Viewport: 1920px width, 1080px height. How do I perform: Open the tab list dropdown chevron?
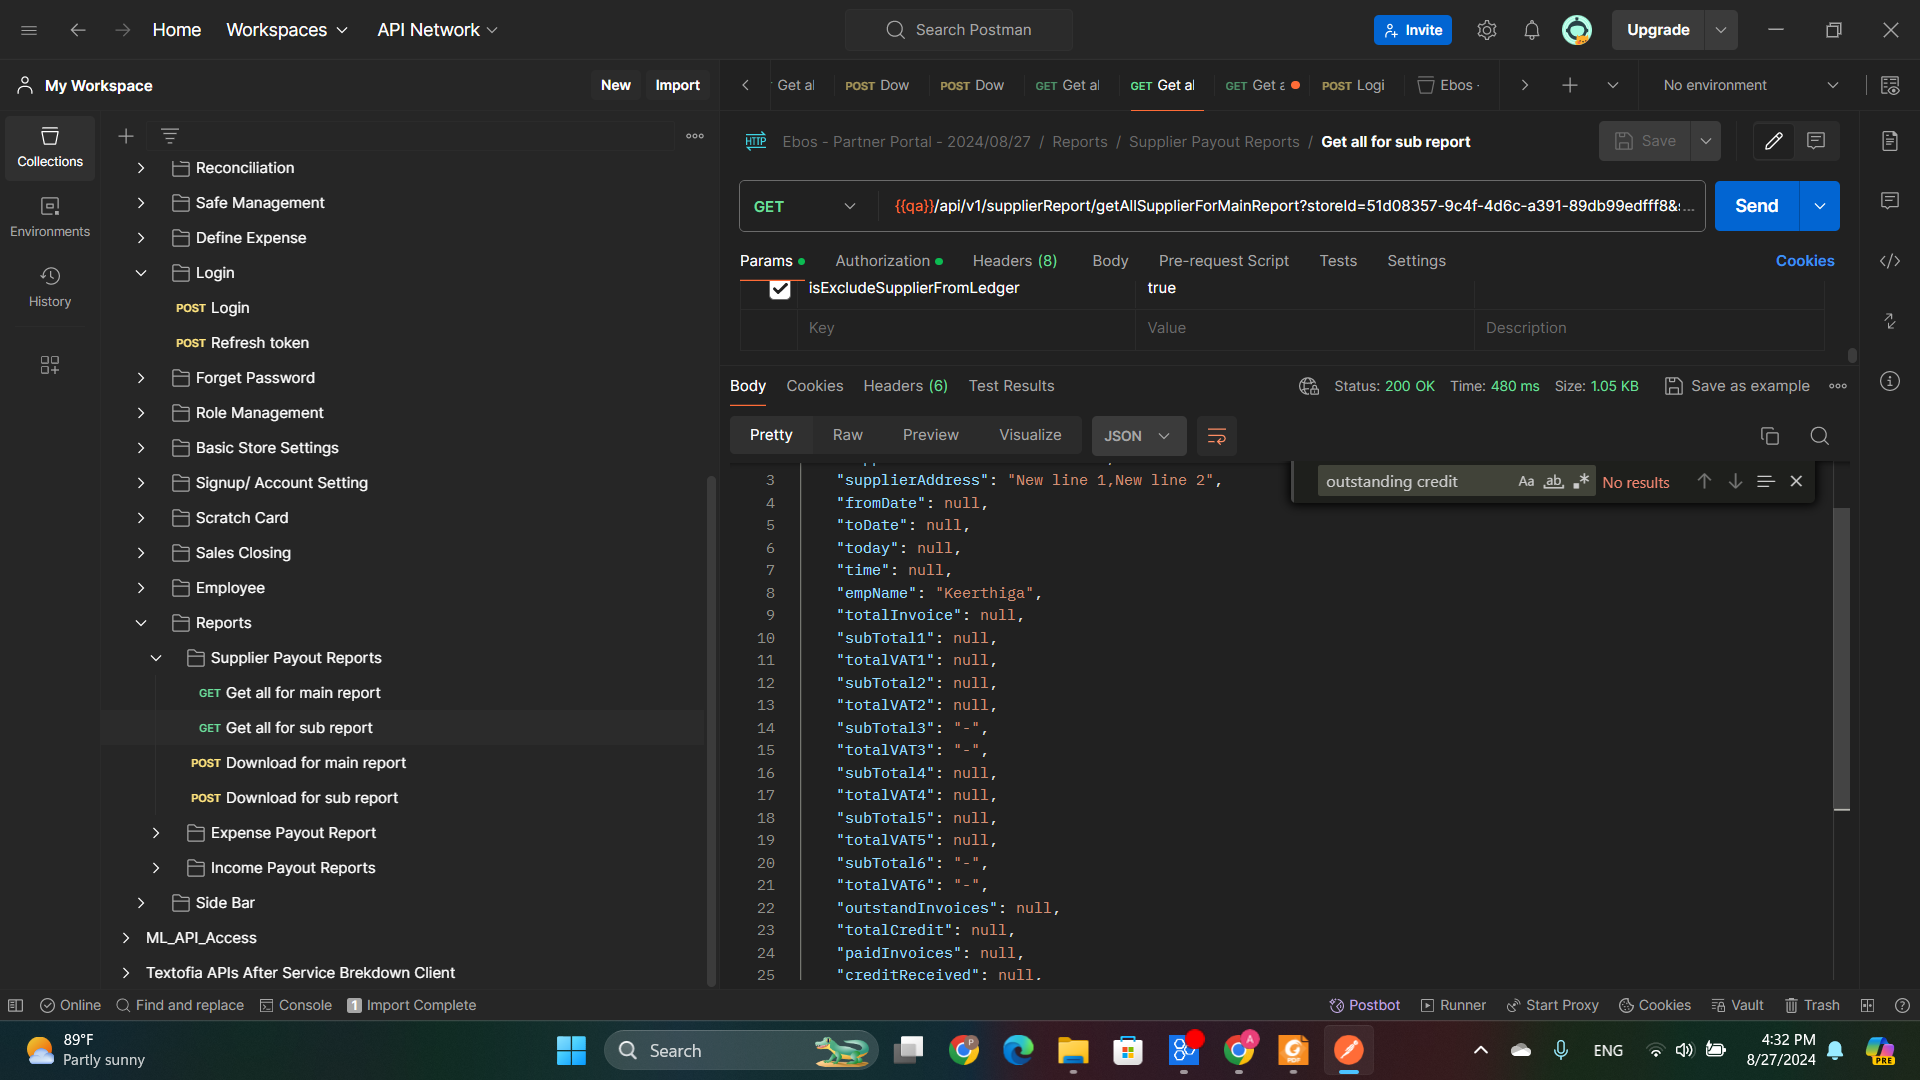tap(1613, 86)
